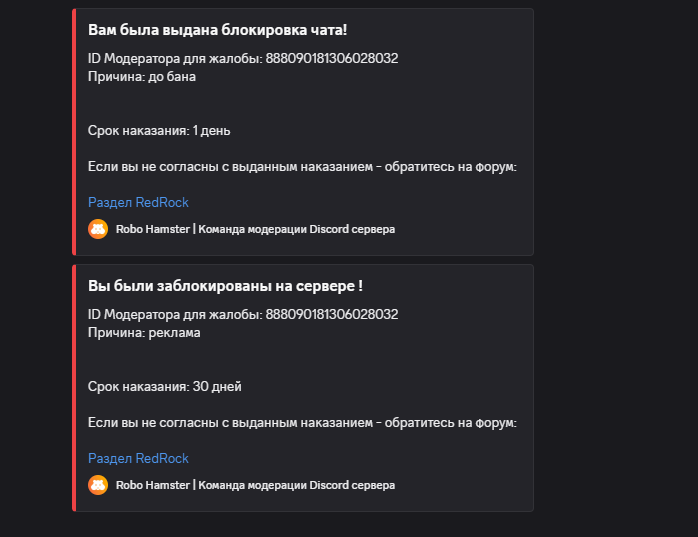
Task: Click the title 'Вы были заблокированы на сервере !'
Action: tap(225, 287)
